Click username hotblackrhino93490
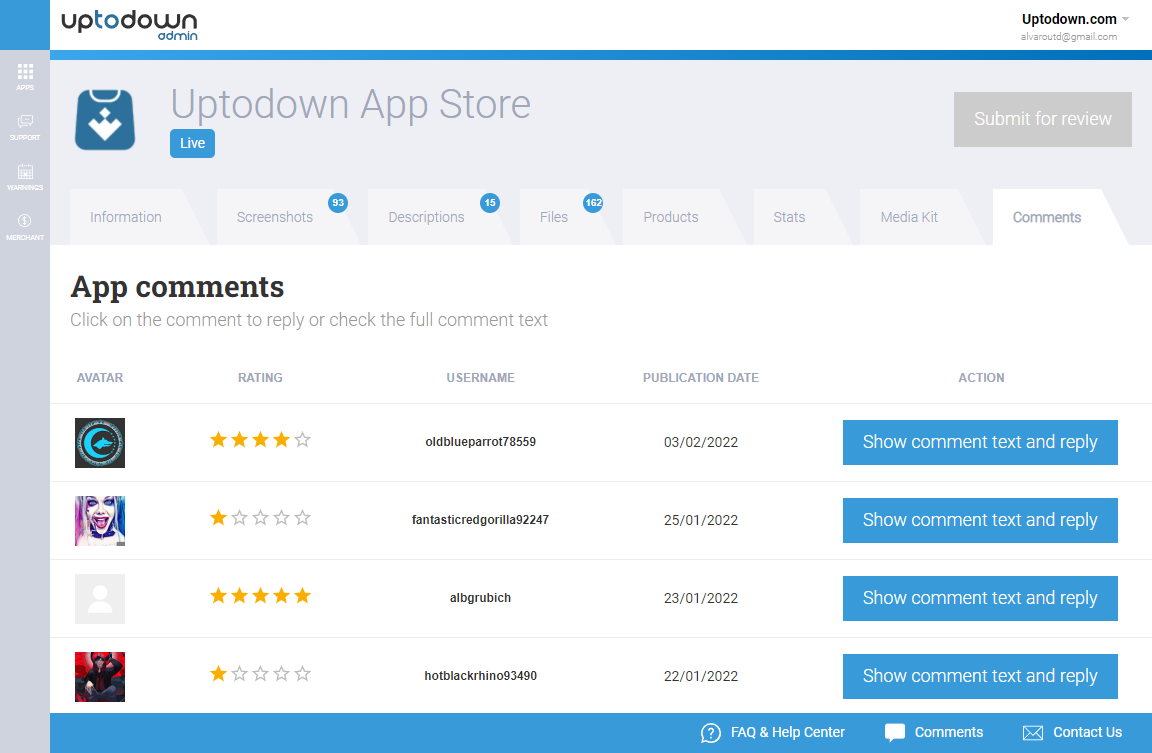Screen dimensions: 1152x753 pos(480,676)
